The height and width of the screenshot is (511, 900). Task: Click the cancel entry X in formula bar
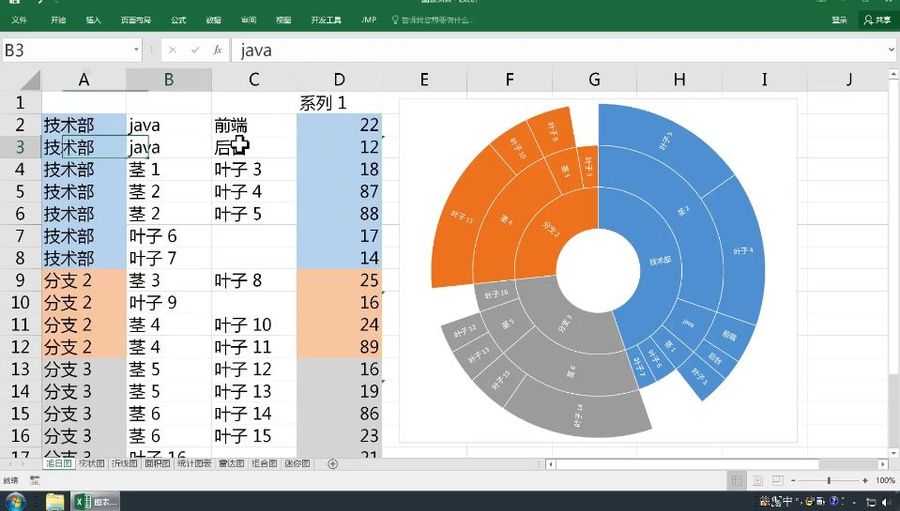(x=172, y=51)
